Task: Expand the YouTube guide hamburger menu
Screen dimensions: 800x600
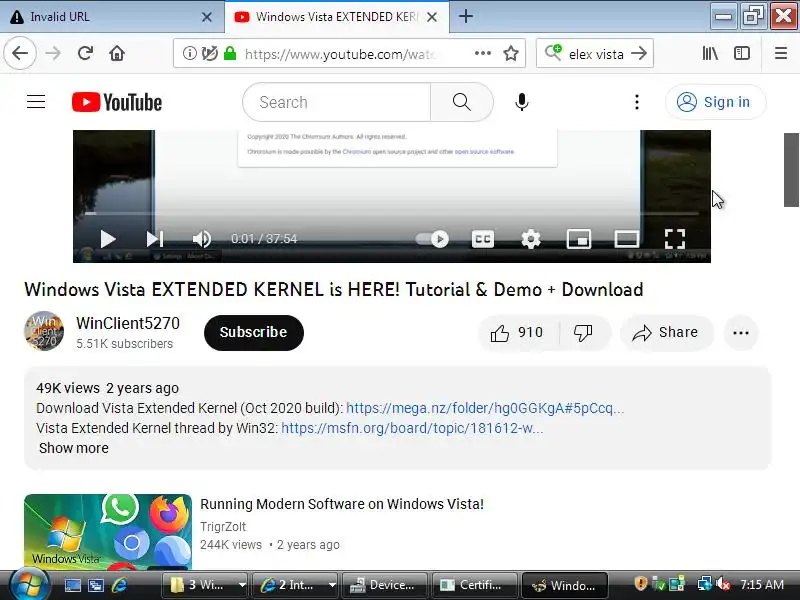Action: click(36, 102)
